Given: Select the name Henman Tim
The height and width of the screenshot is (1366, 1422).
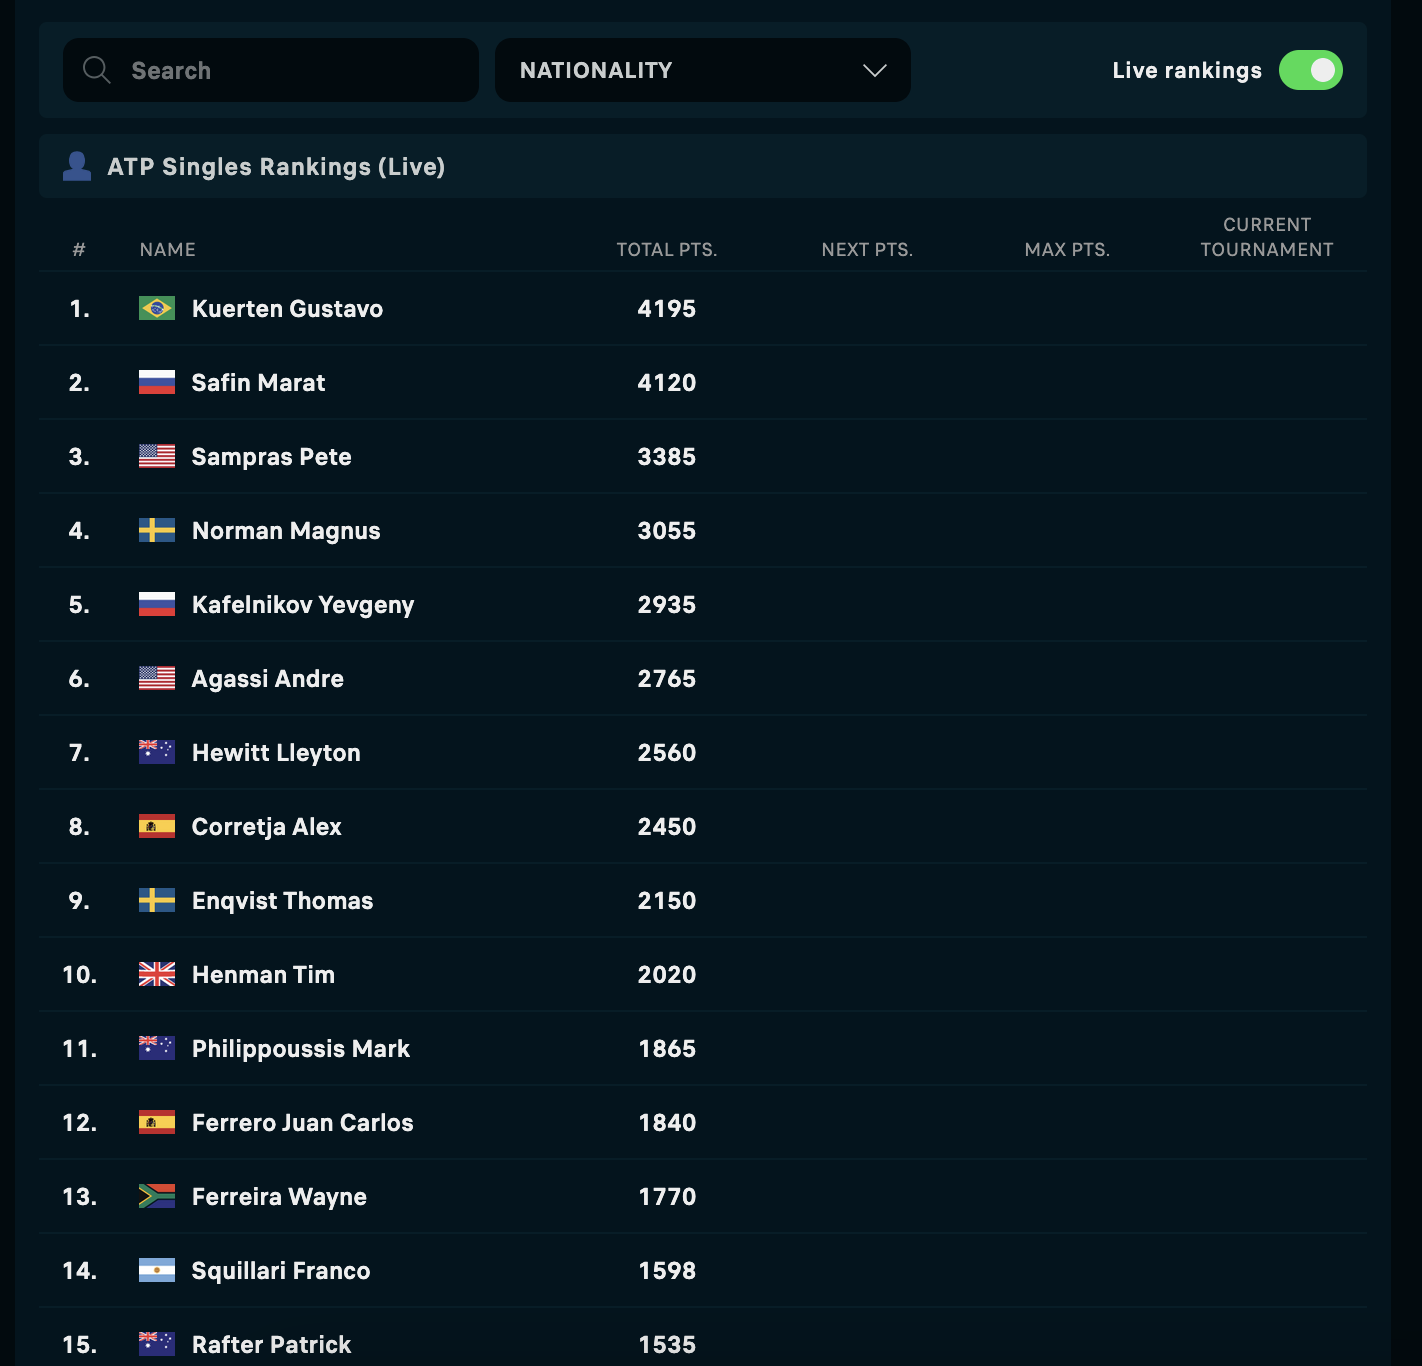Looking at the screenshot, I should point(263,975).
